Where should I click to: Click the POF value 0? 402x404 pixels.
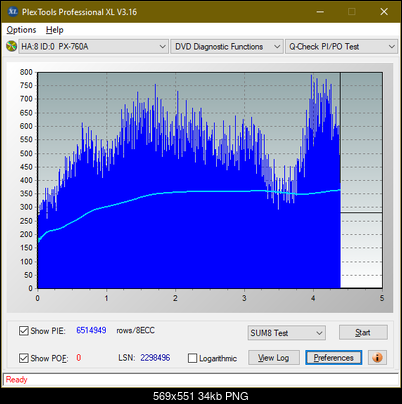[79, 358]
